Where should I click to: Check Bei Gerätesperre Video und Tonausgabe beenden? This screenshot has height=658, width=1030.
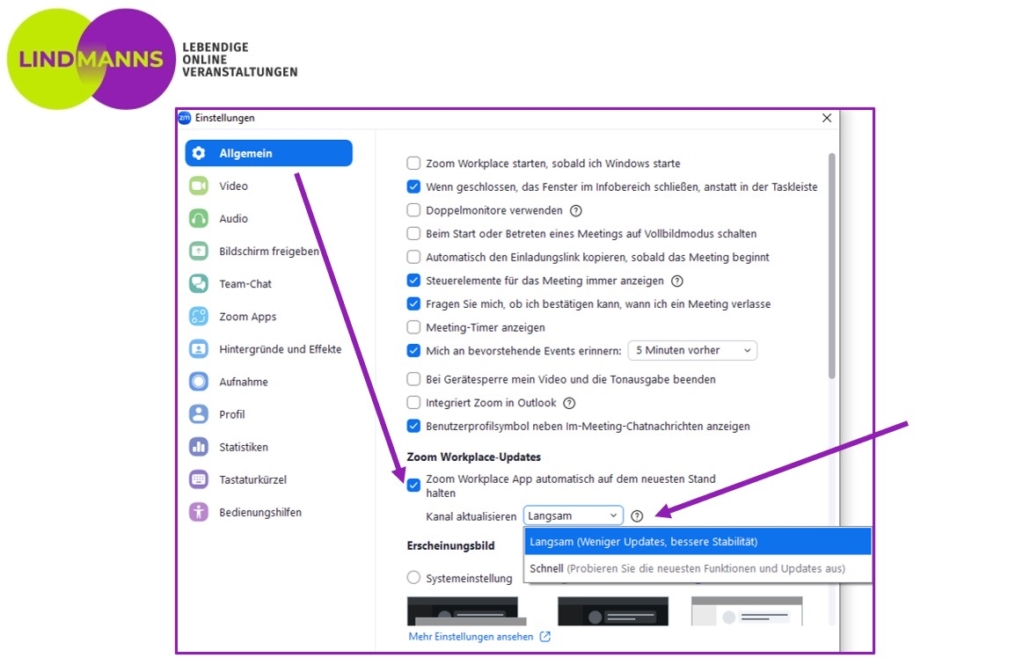[x=413, y=379]
